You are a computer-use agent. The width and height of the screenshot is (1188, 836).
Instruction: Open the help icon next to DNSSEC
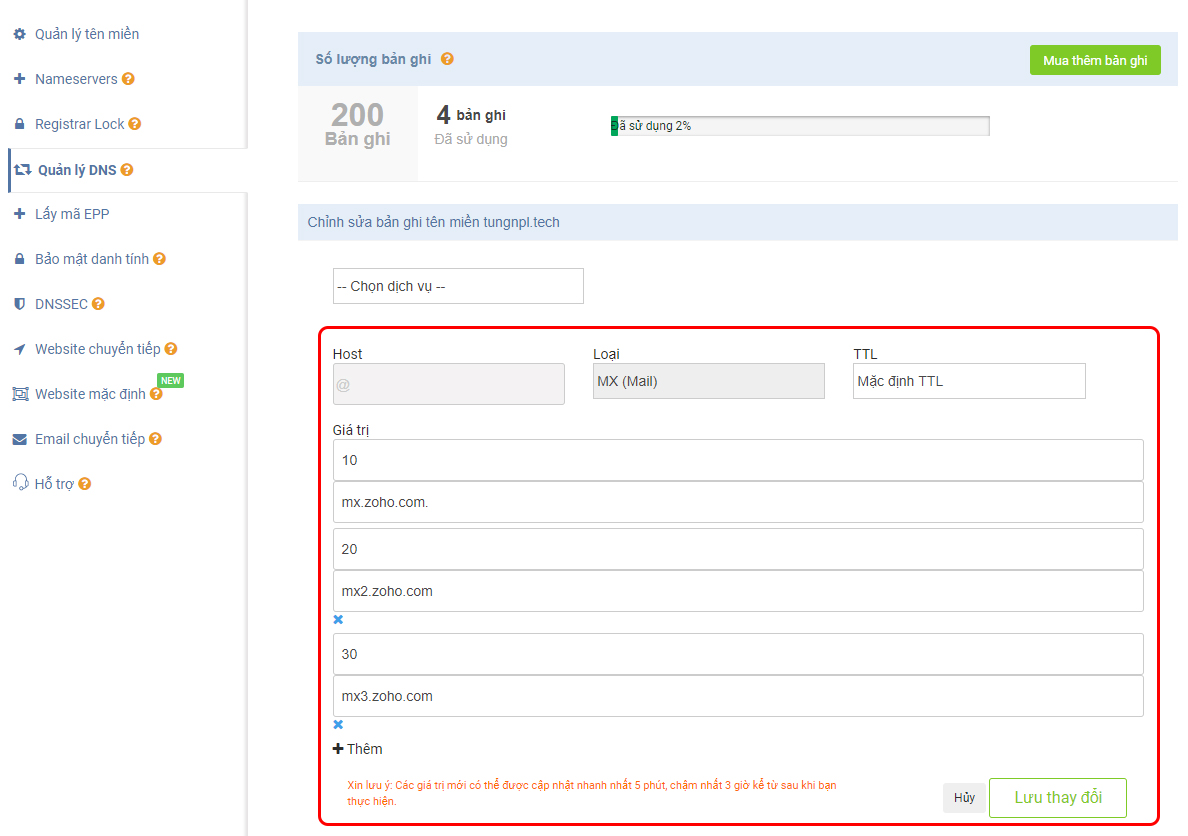pos(98,304)
